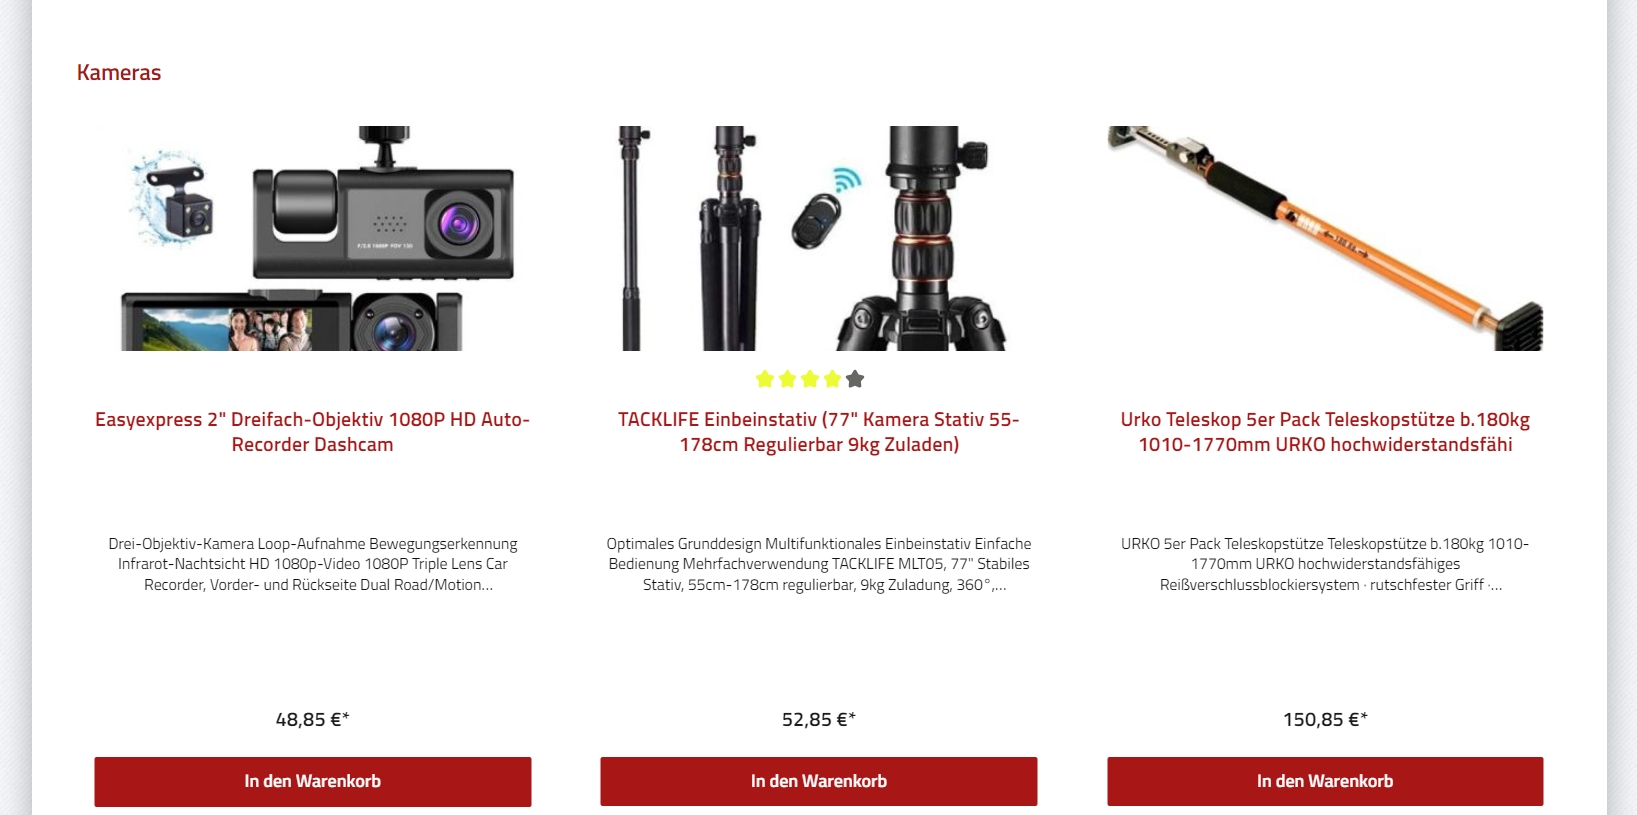Open TACKLIFE Einbeinstativ title link
This screenshot has height=815, width=1637.
click(819, 432)
